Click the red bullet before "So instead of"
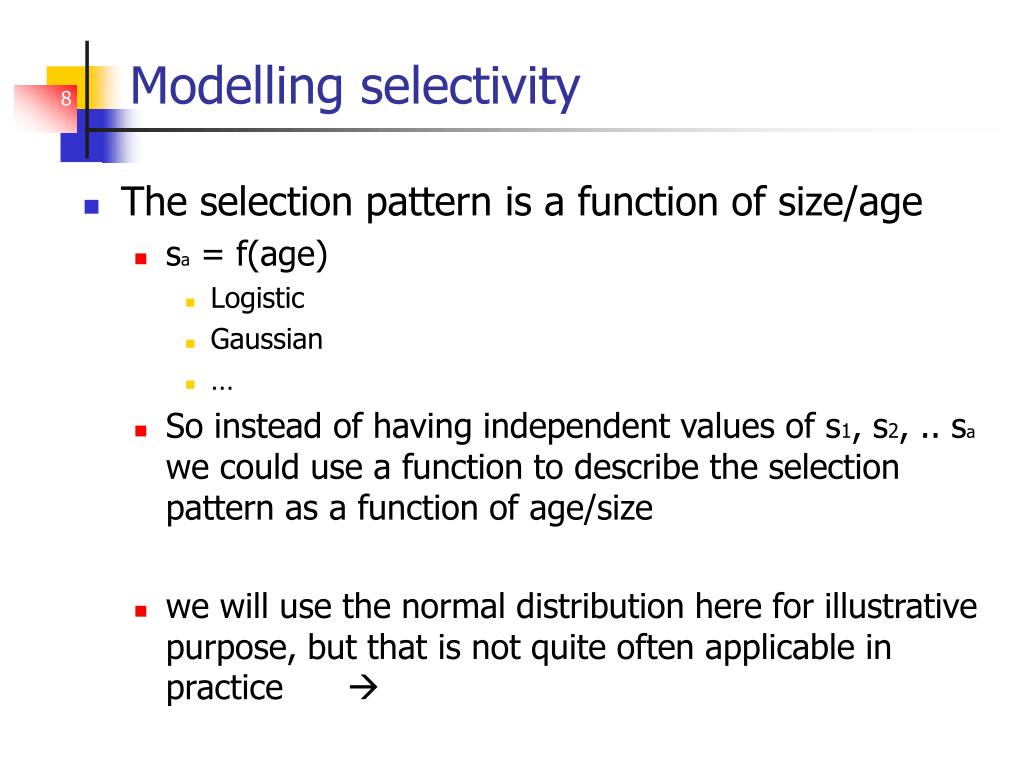Screen dimensions: 1024x768 140,431
